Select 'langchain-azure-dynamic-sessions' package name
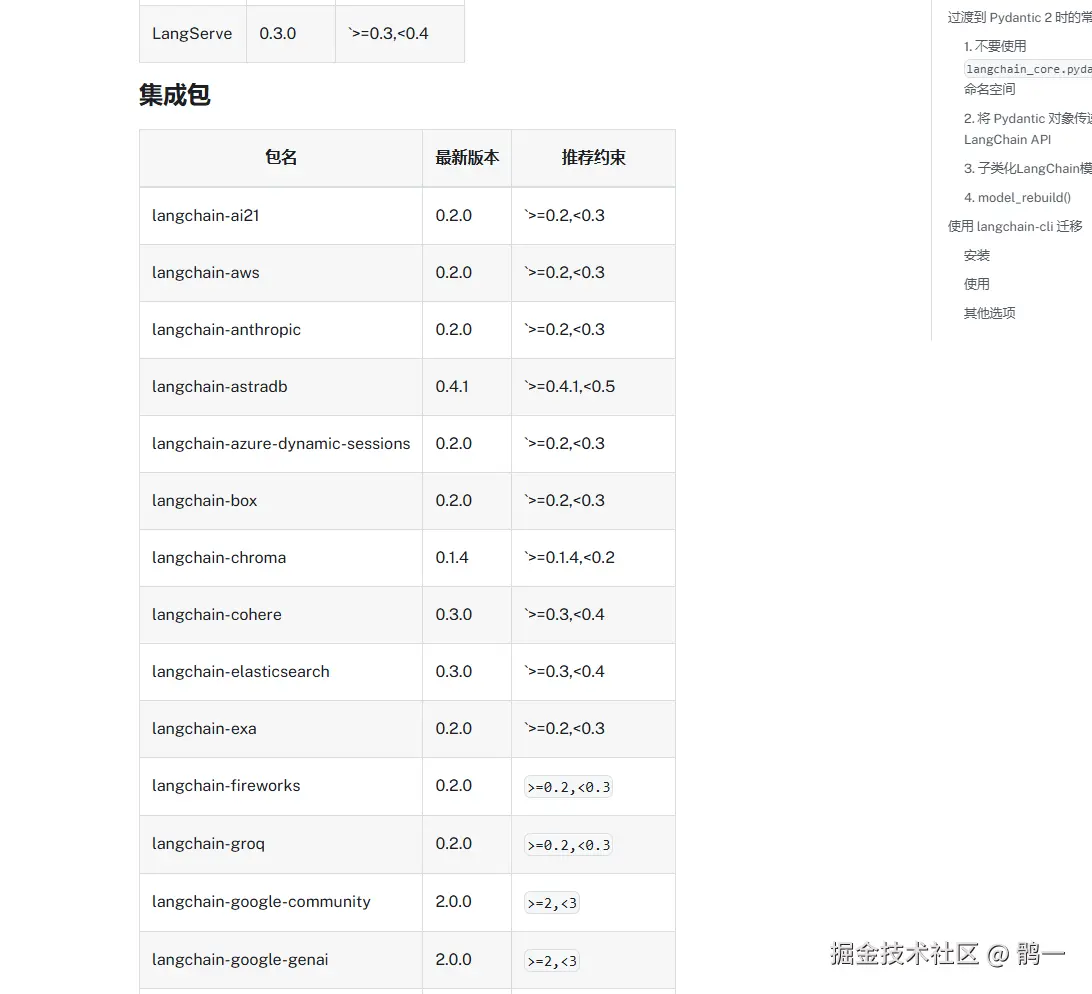Image resolution: width=1092 pixels, height=994 pixels. [x=281, y=444]
